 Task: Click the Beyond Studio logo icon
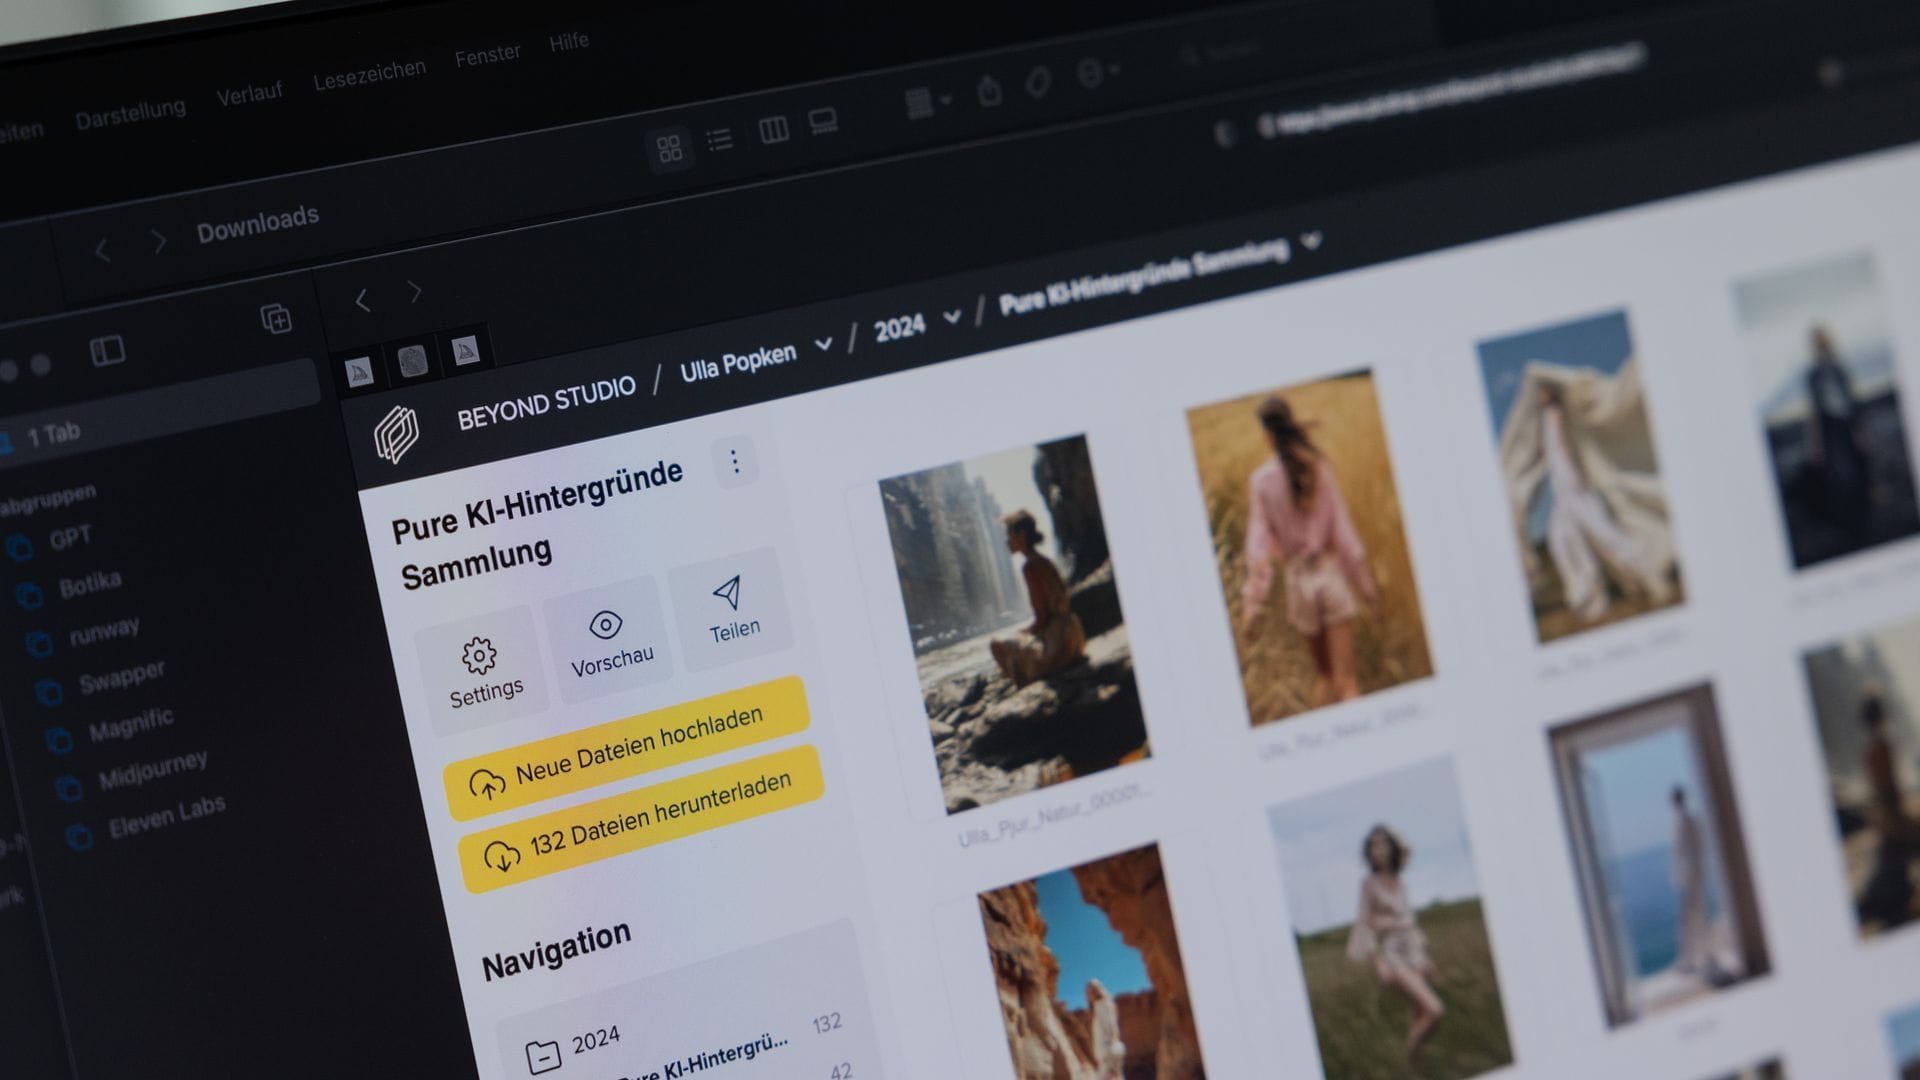coord(397,434)
